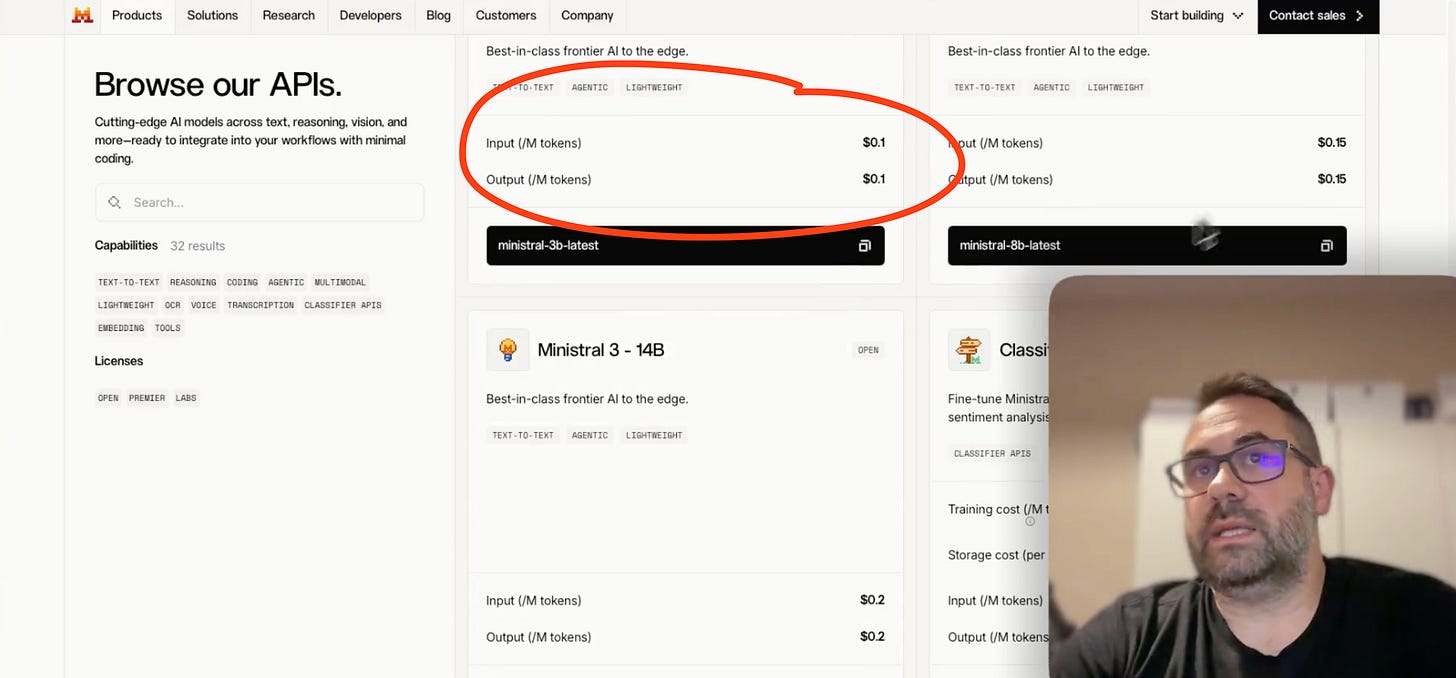1456x678 pixels.
Task: Click the Classifier signpost icon
Action: [969, 350]
